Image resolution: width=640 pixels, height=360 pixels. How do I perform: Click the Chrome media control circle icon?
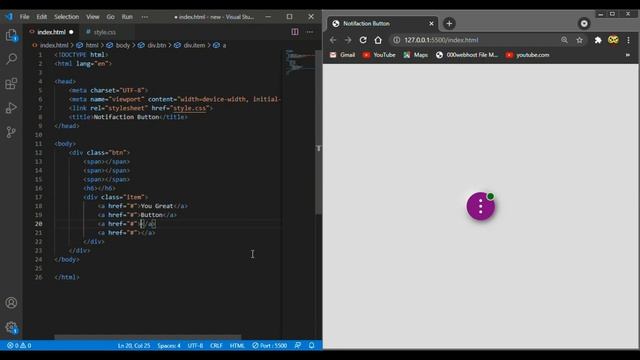coord(584,24)
